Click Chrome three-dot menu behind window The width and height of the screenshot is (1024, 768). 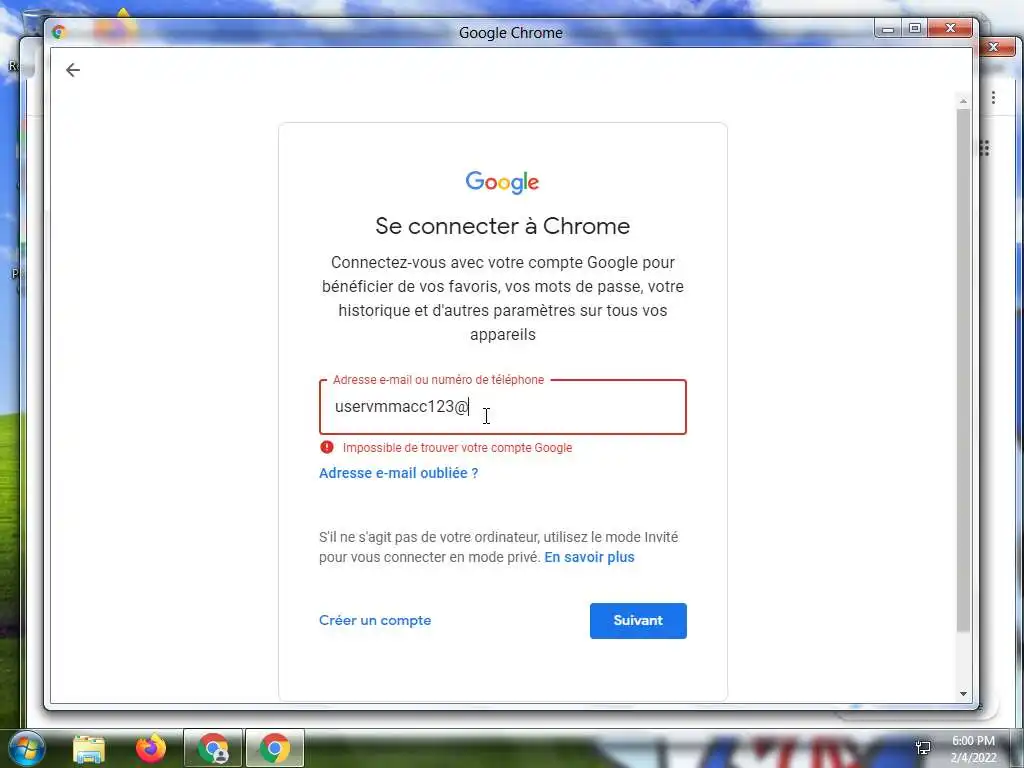pyautogui.click(x=993, y=98)
